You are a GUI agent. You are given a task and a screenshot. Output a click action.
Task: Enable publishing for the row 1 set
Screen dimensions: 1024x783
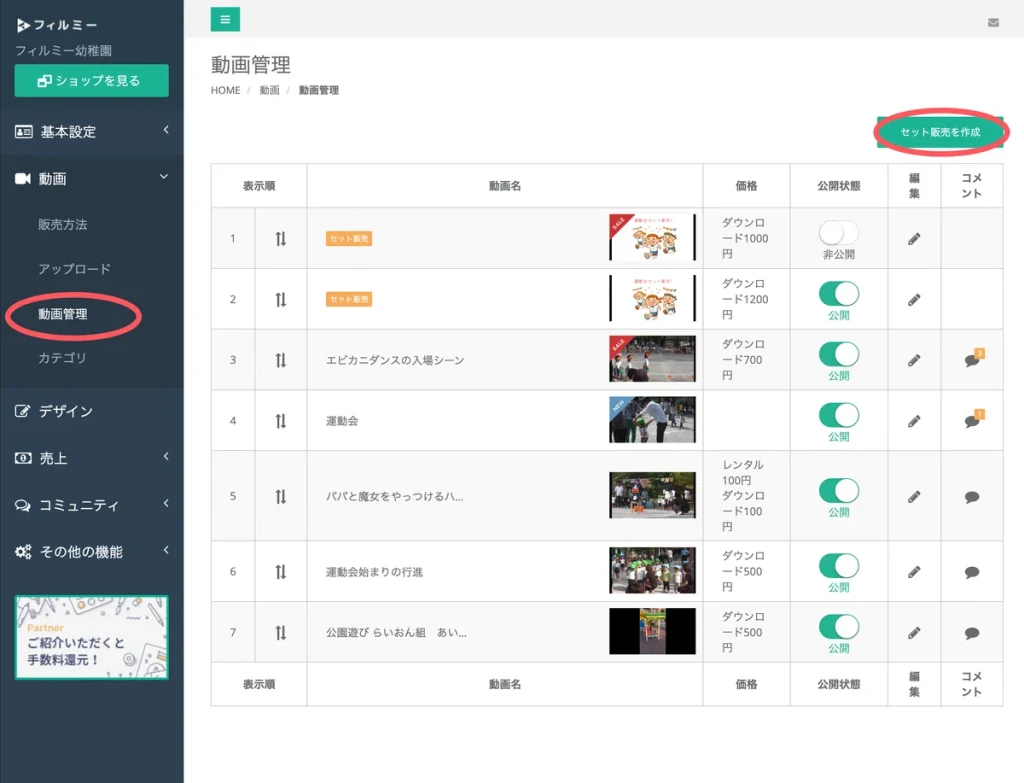(838, 233)
